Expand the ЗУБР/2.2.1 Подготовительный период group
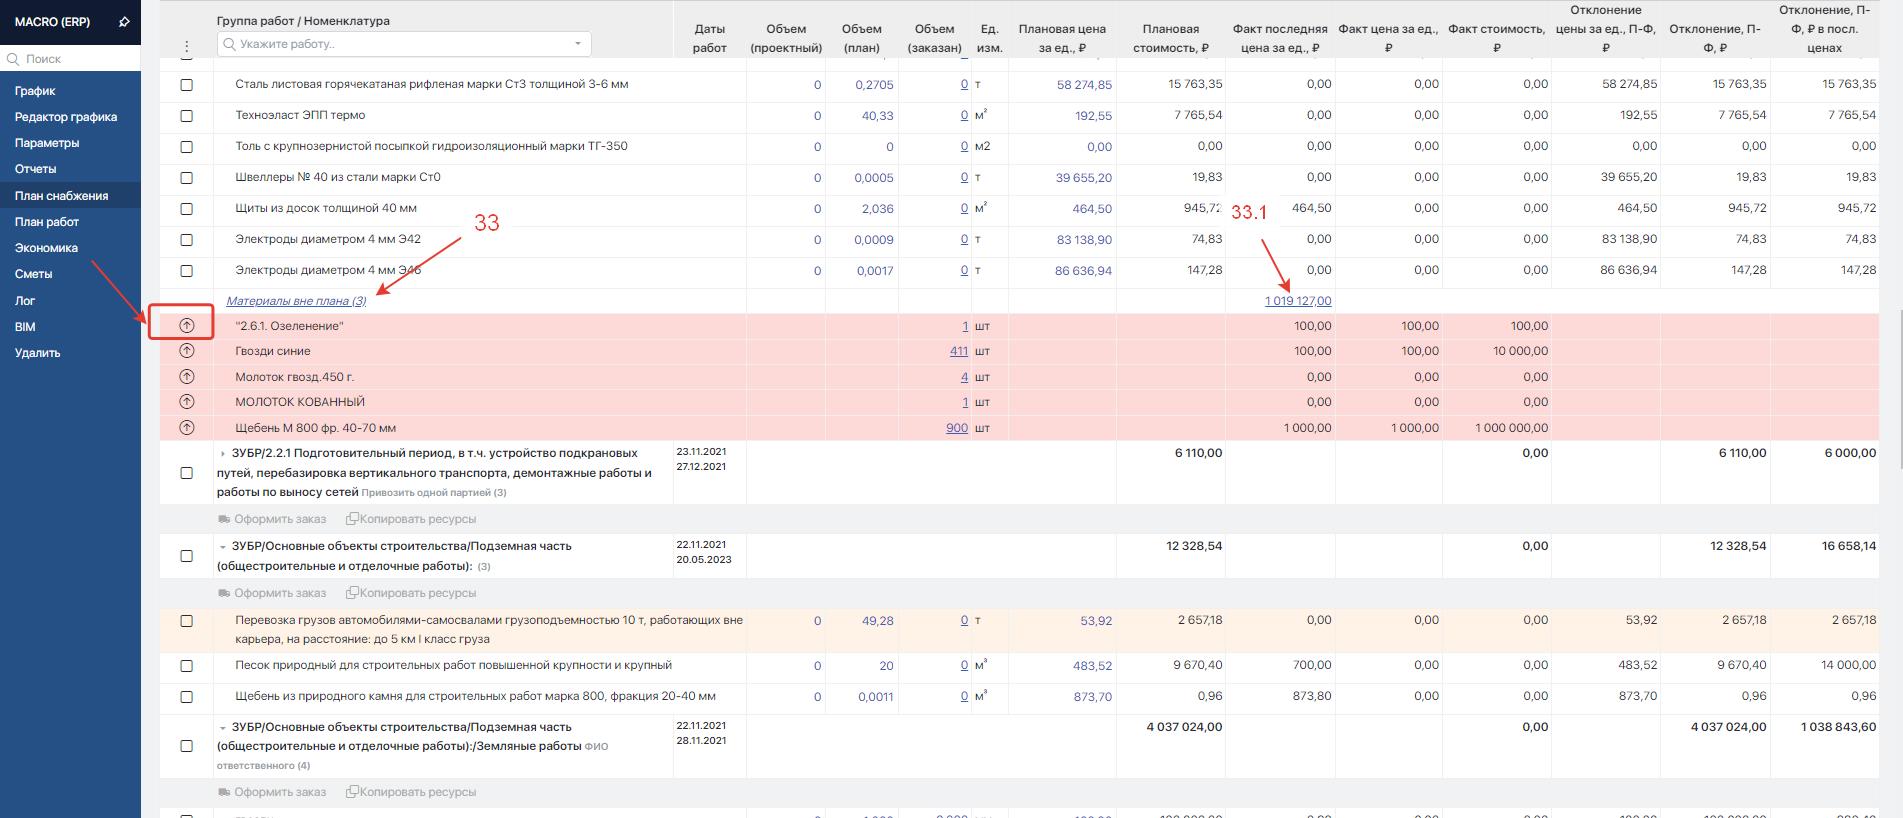Image resolution: width=1903 pixels, height=818 pixels. click(222, 454)
